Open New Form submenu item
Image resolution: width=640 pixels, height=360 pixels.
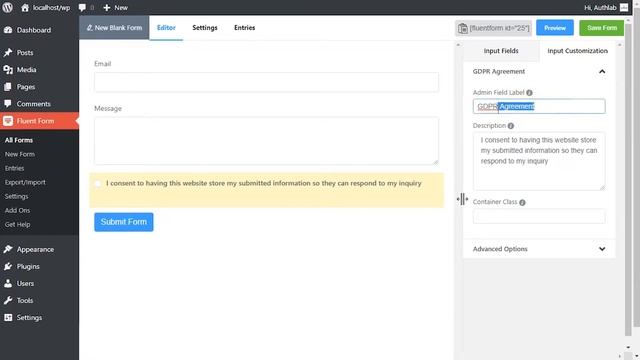(x=20, y=154)
